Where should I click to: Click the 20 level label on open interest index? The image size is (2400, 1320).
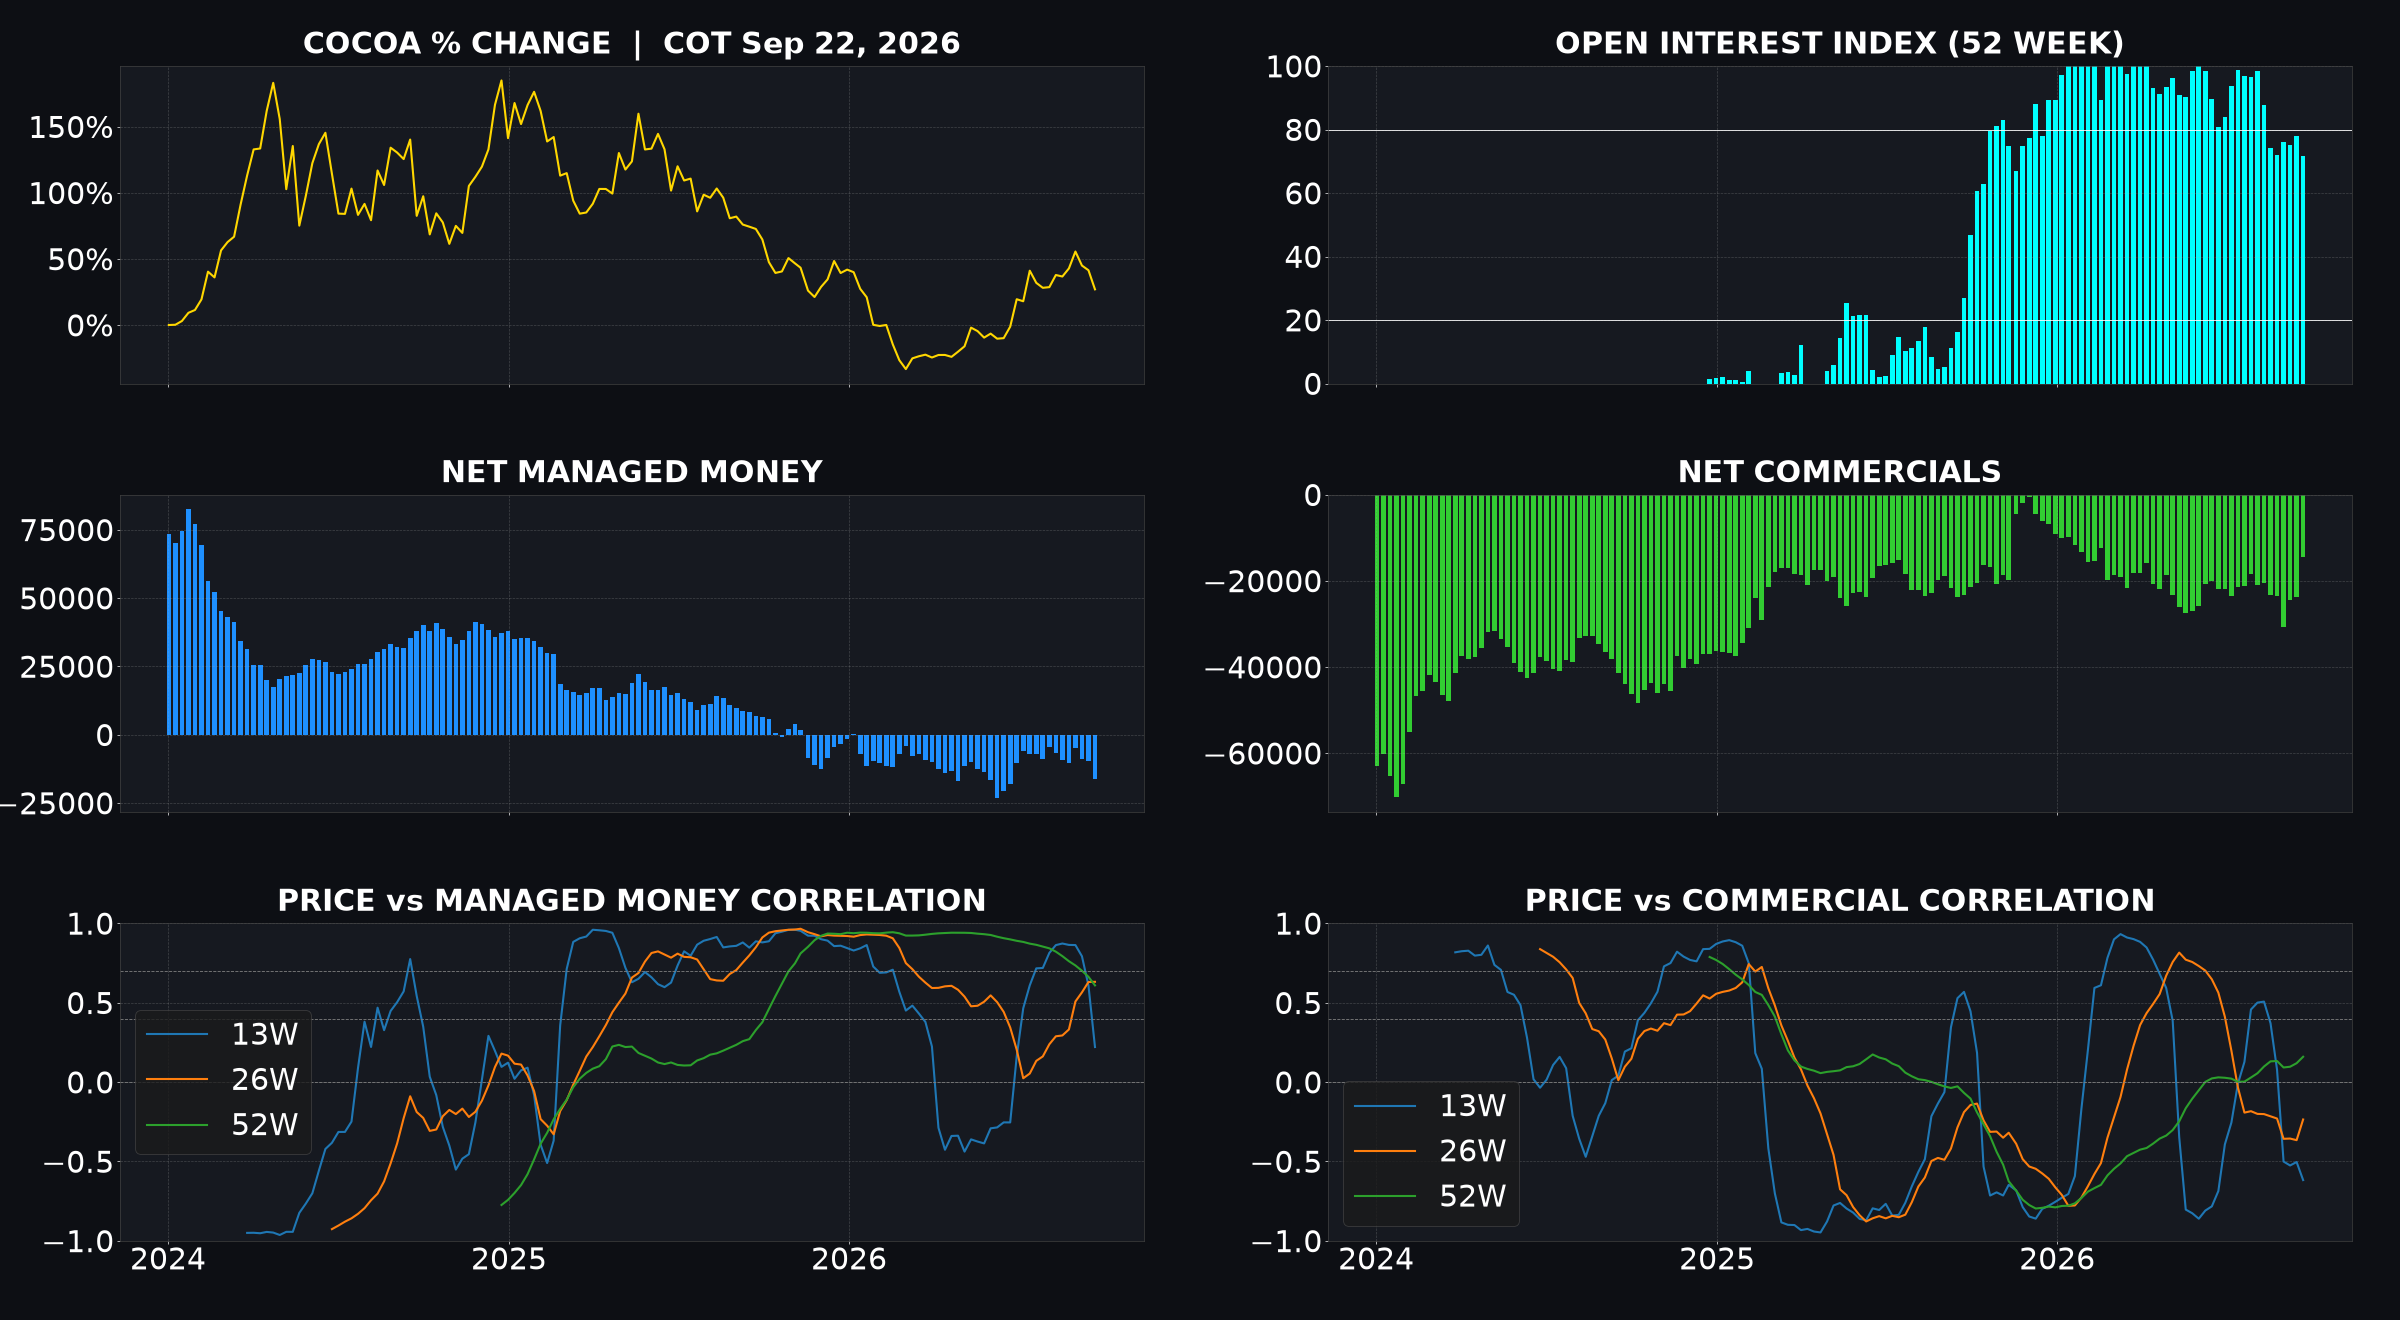click(1302, 321)
